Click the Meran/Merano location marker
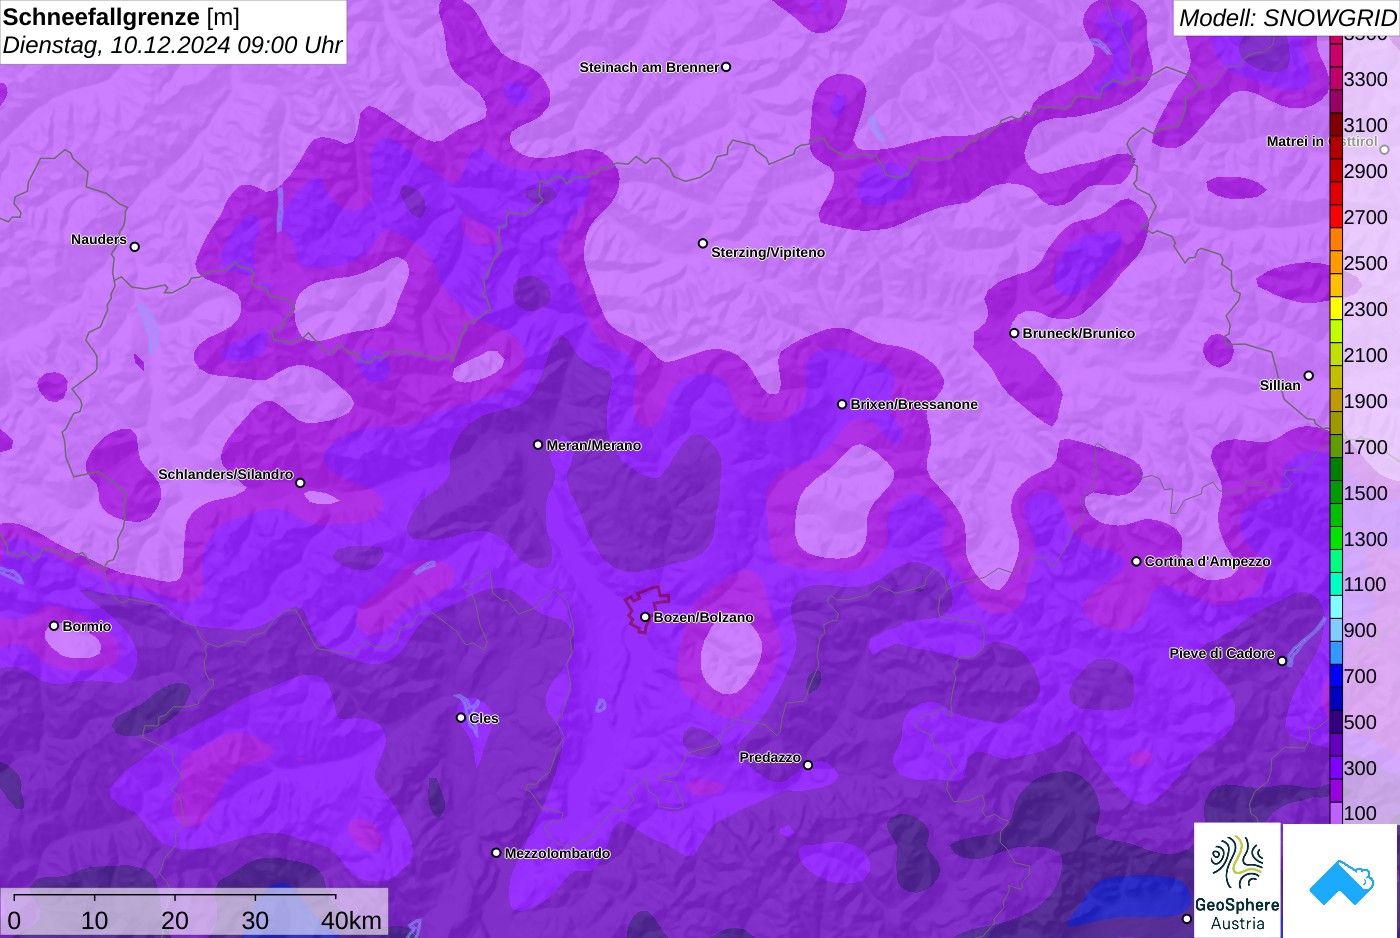The height and width of the screenshot is (938, 1400). (x=538, y=445)
